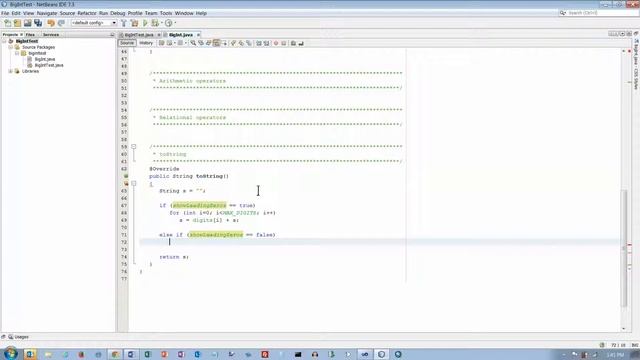Expand the Libraries node
This screenshot has height=360, width=640.
tap(11, 71)
